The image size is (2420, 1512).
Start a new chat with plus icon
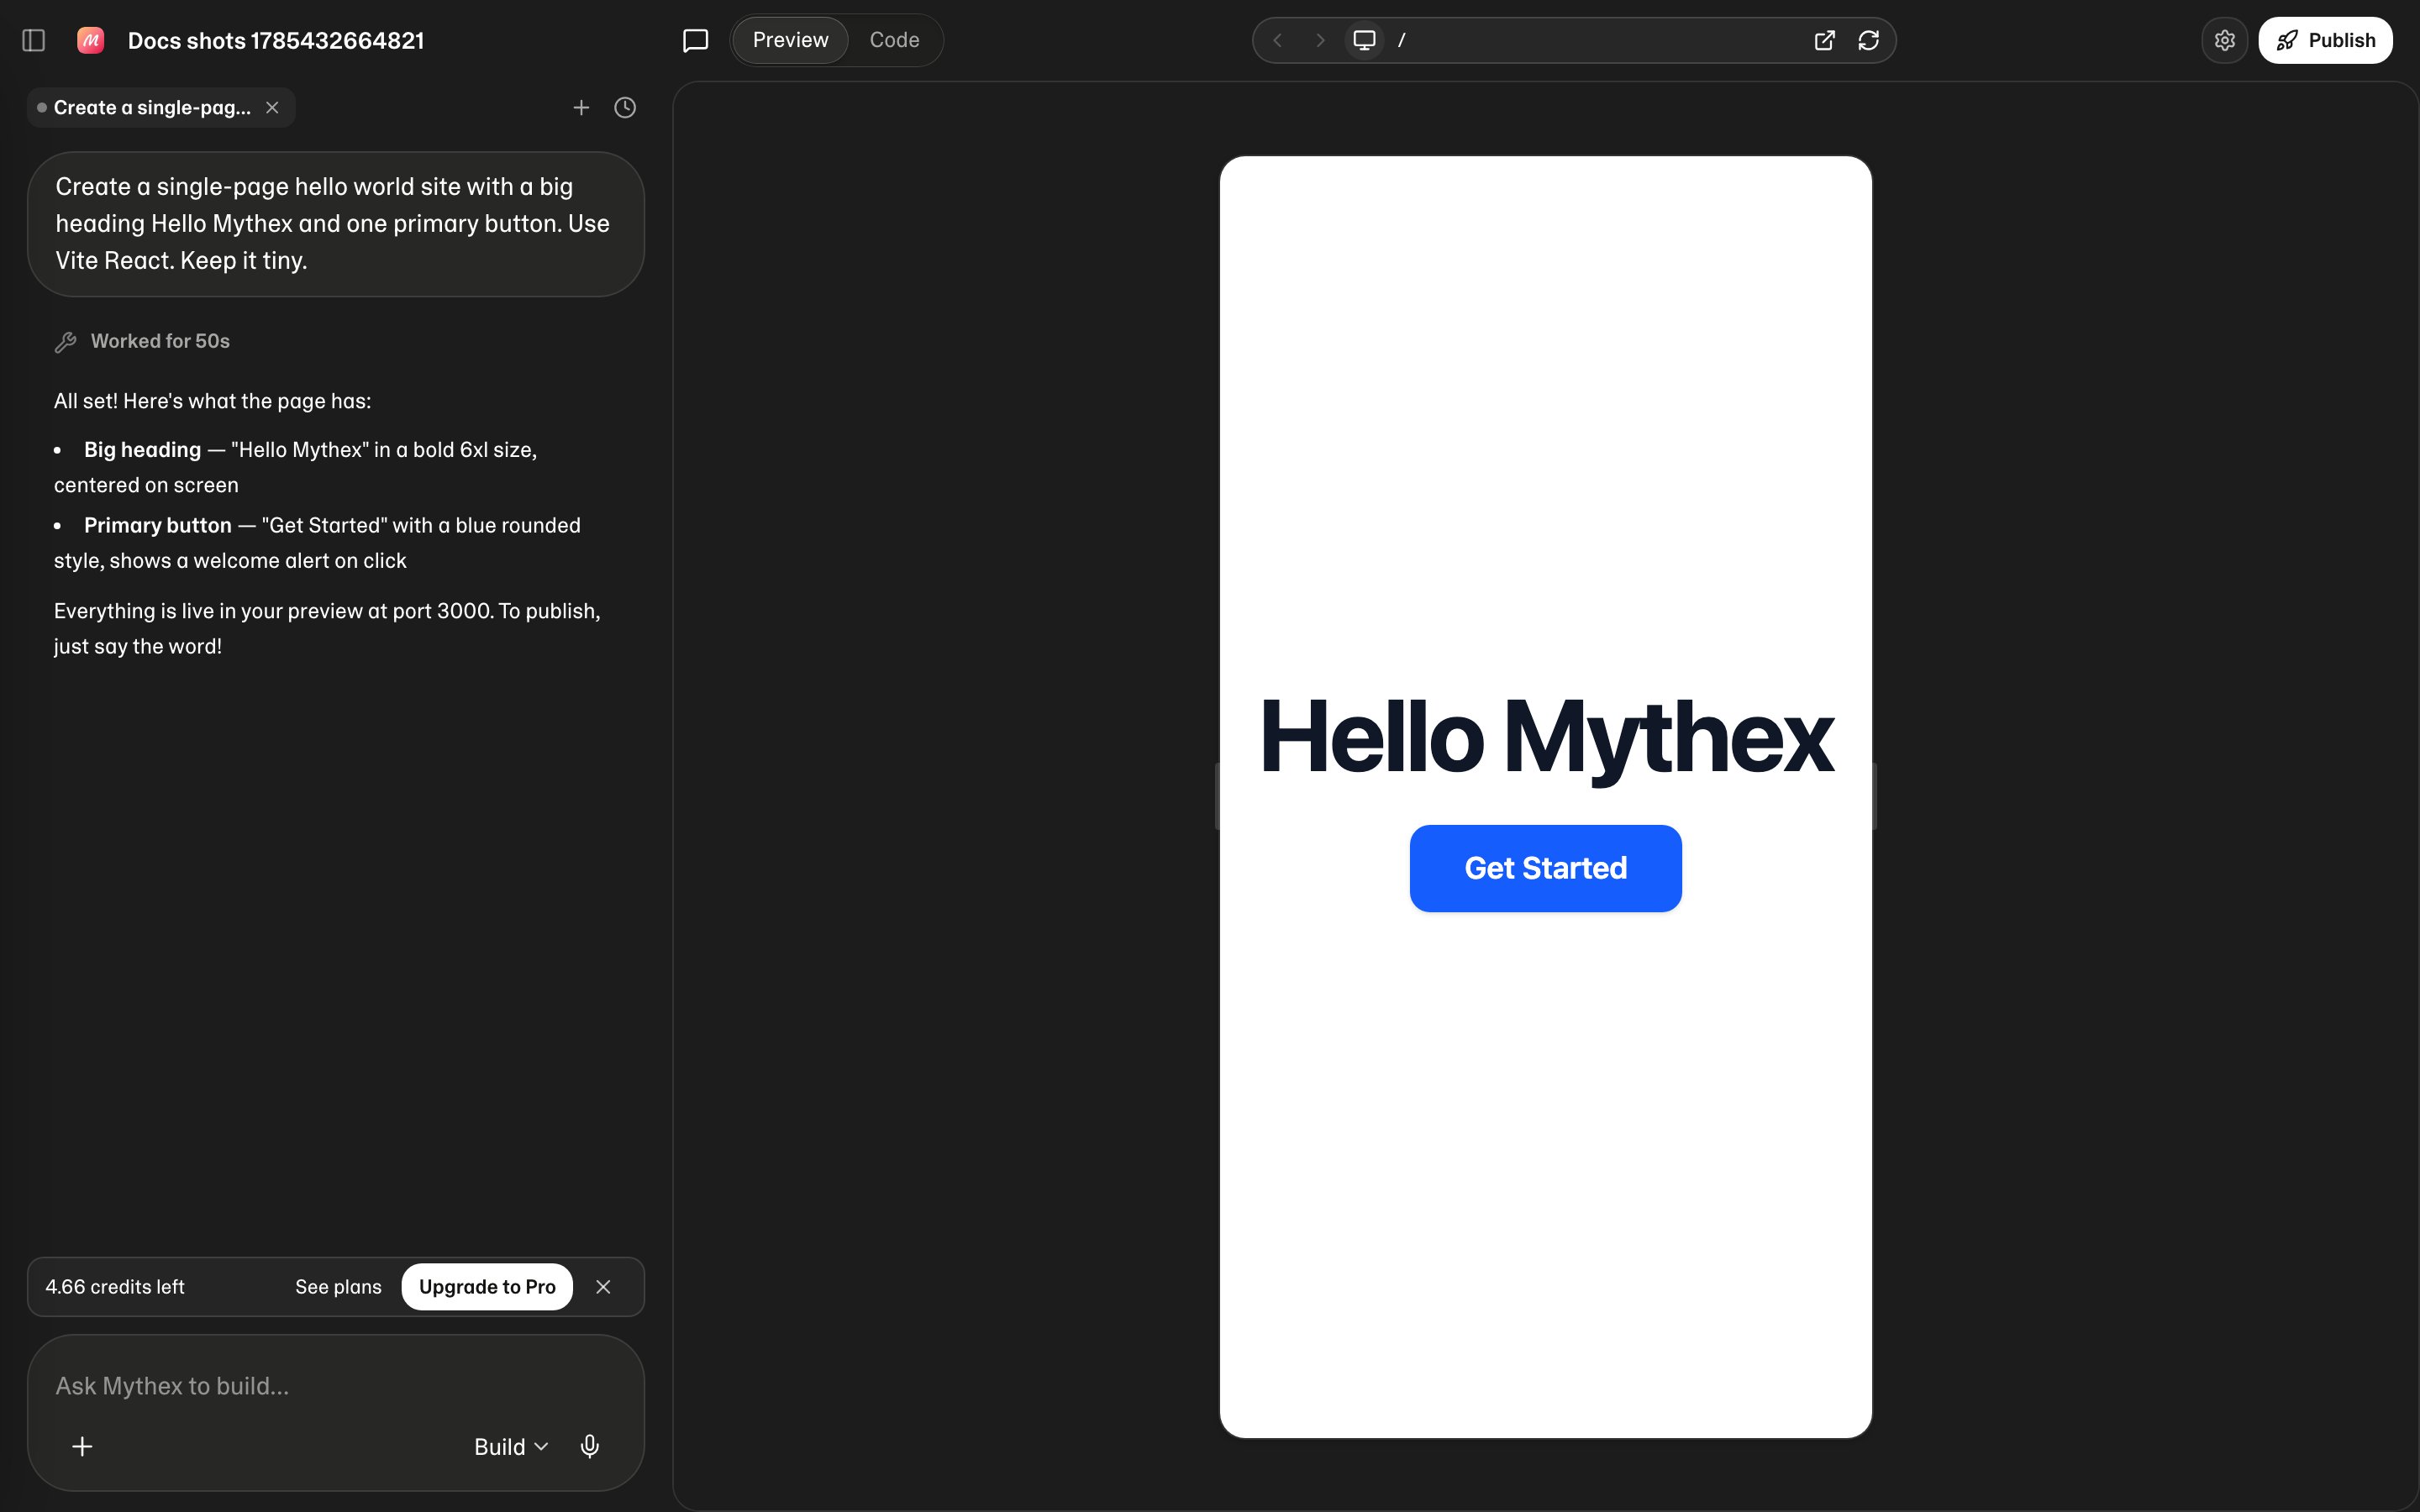click(x=581, y=107)
